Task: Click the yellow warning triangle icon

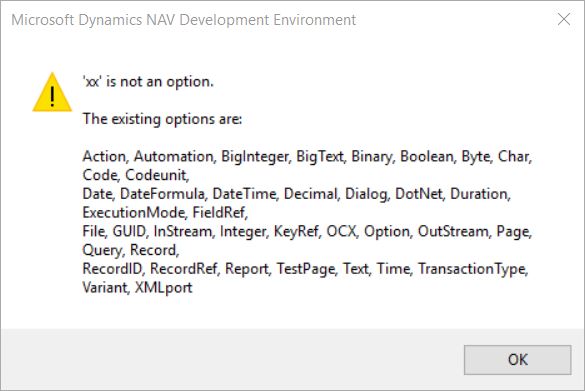Action: point(52,92)
